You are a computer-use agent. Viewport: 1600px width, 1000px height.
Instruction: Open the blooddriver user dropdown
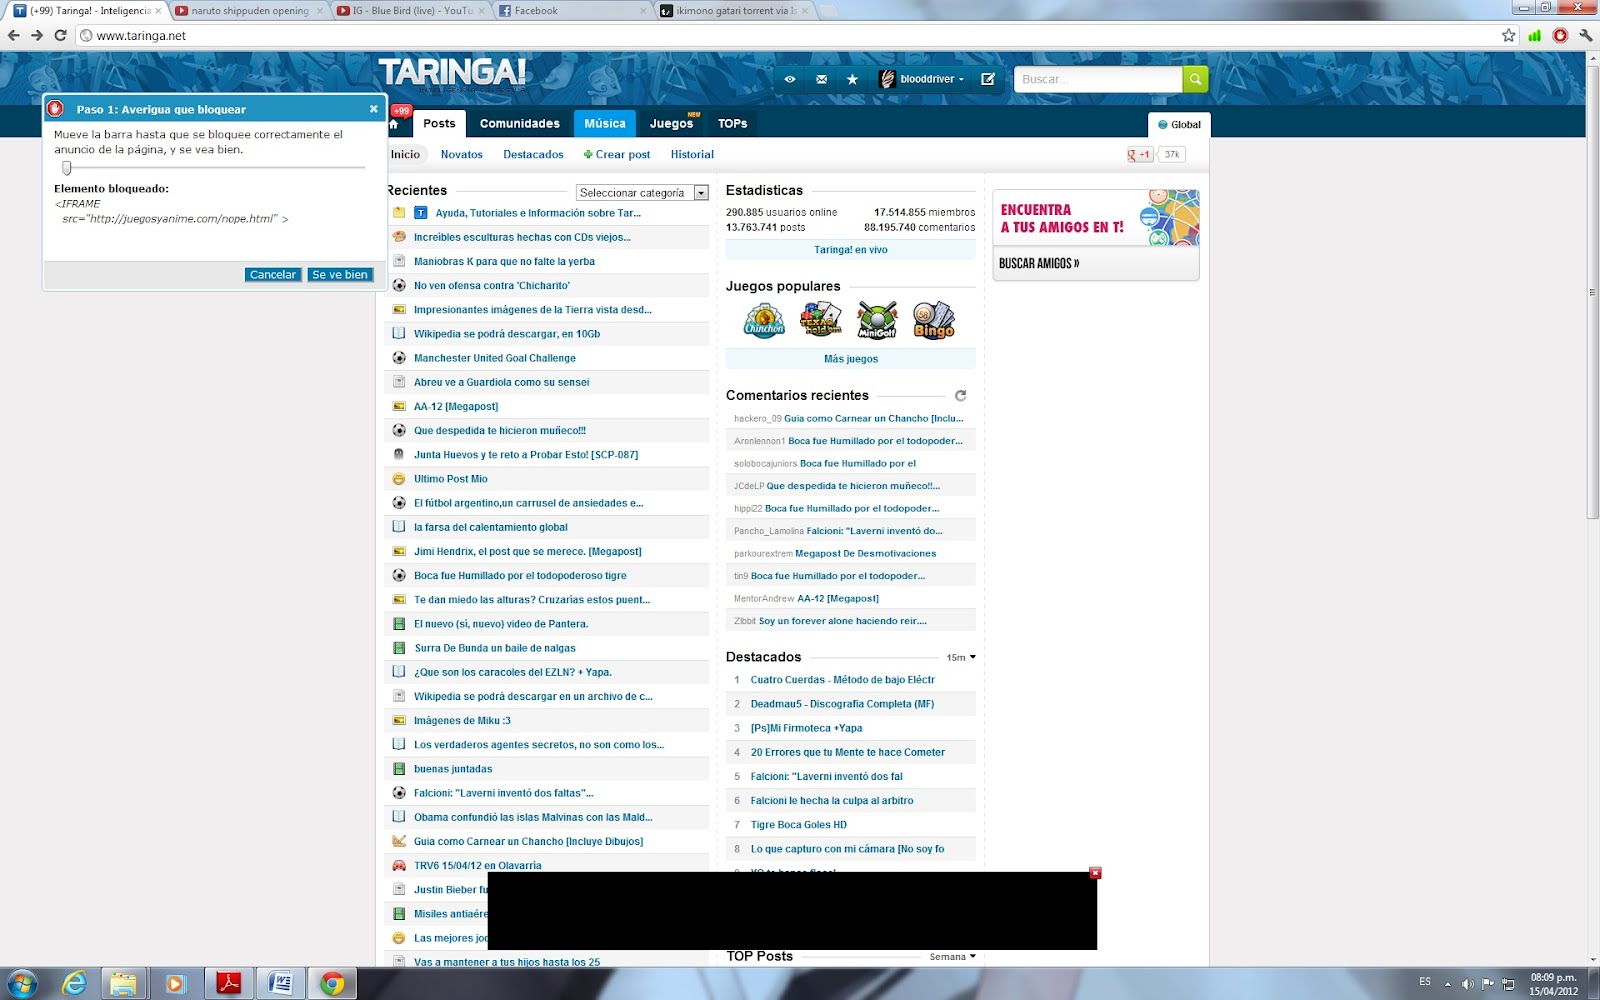[923, 79]
